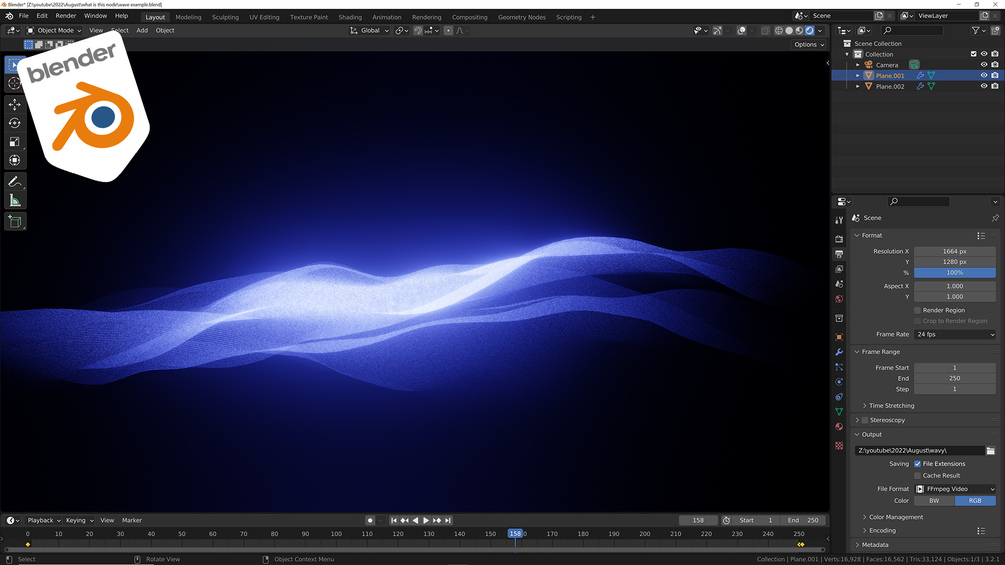Open the Render menu
The image size is (1005, 565).
click(x=65, y=15)
